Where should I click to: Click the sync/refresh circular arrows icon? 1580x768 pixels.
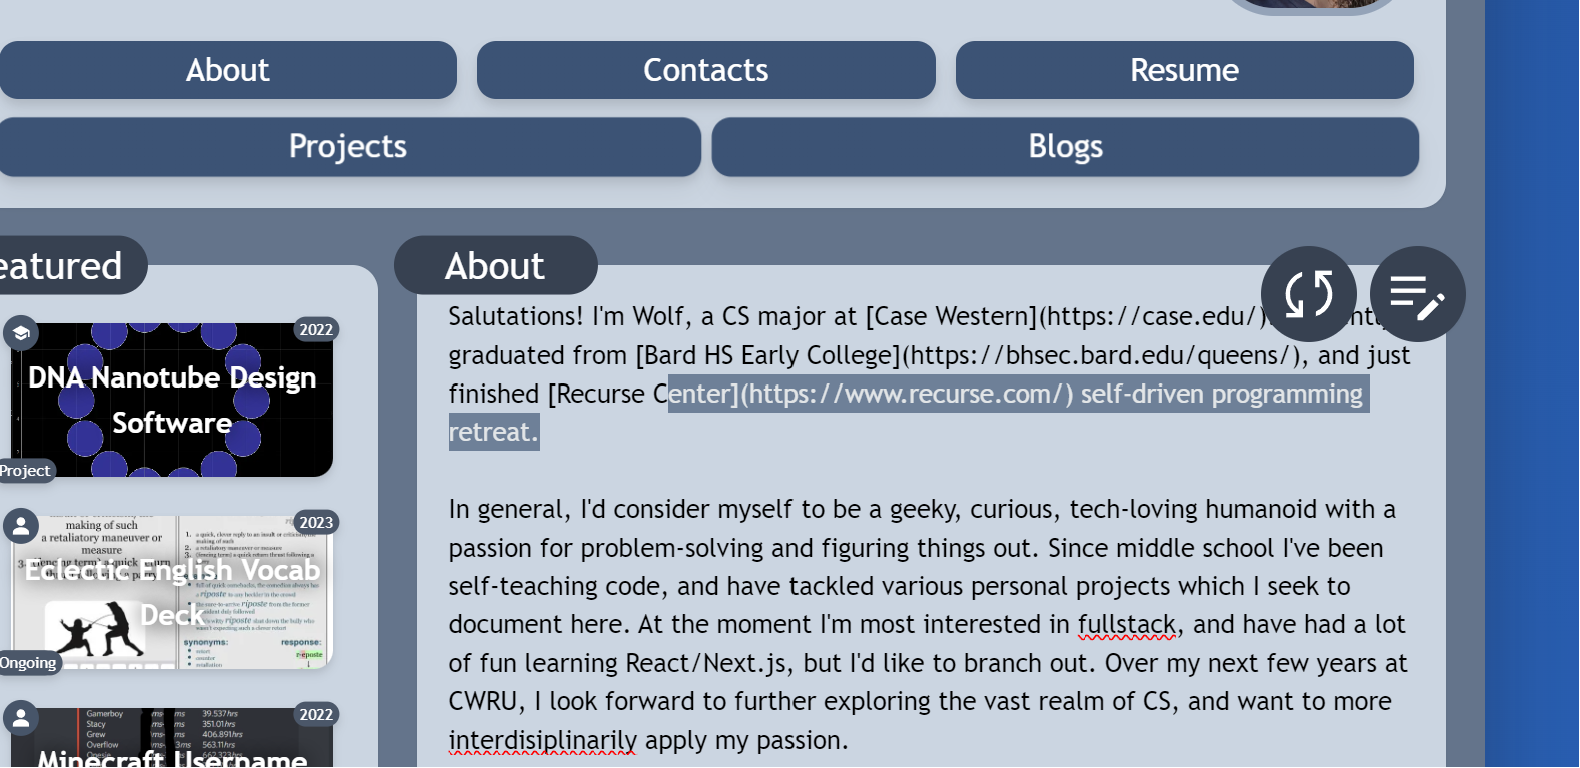click(1308, 294)
